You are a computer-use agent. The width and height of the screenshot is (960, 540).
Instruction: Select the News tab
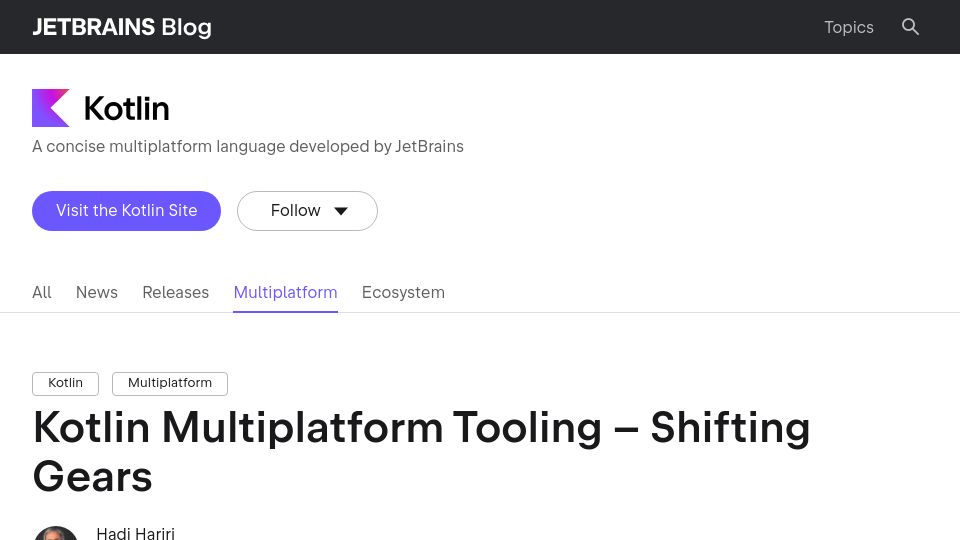click(x=97, y=293)
